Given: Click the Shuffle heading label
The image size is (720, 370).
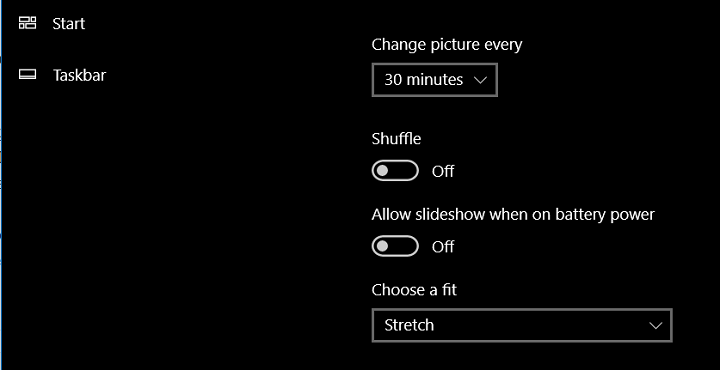Looking at the screenshot, I should (396, 138).
